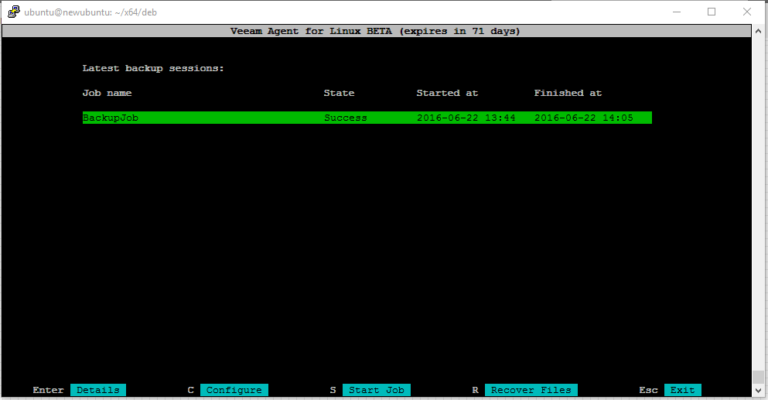Click the Esc key hint label
This screenshot has height=400, width=768.
point(648,390)
